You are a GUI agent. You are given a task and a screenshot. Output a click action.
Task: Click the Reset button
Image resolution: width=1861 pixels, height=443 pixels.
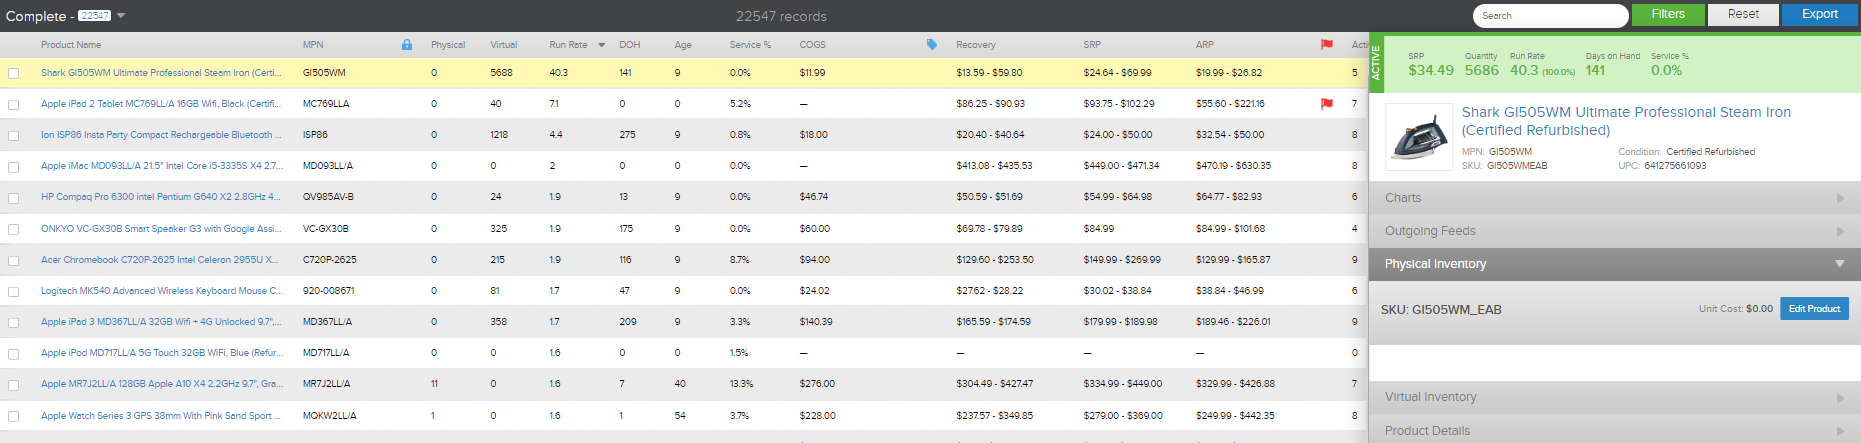[1743, 15]
